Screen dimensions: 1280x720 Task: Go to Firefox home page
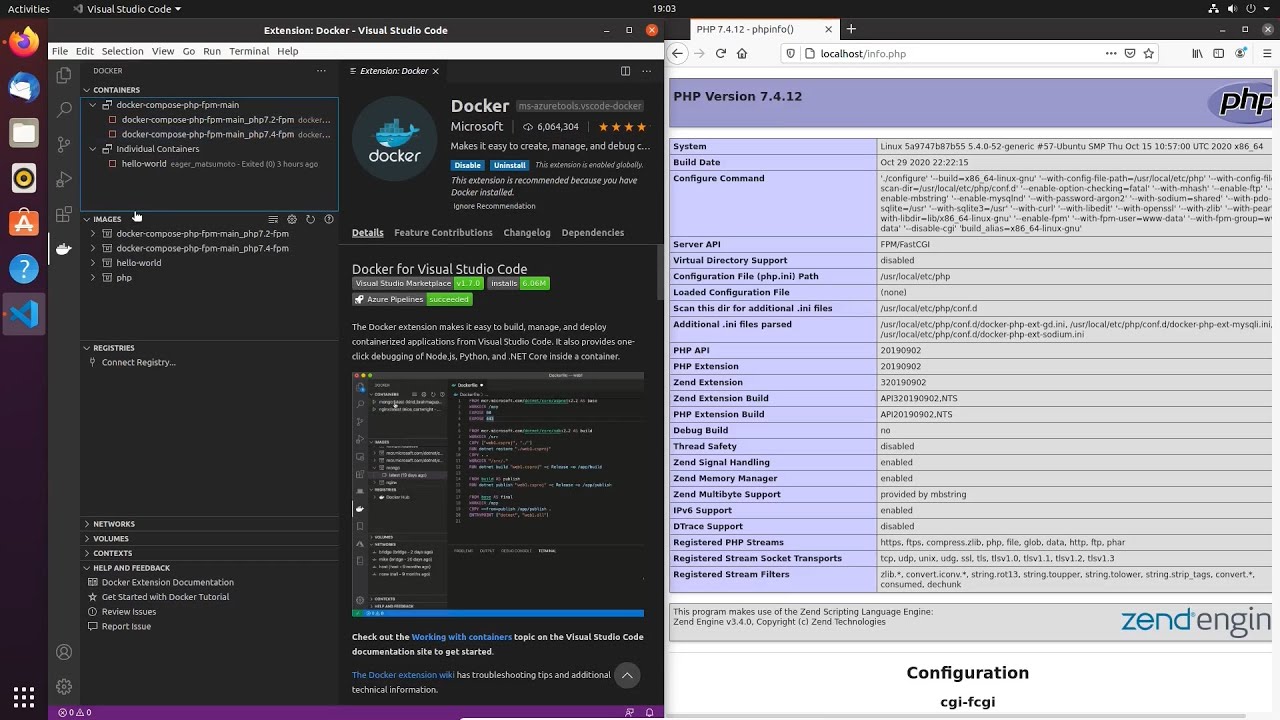click(742, 53)
